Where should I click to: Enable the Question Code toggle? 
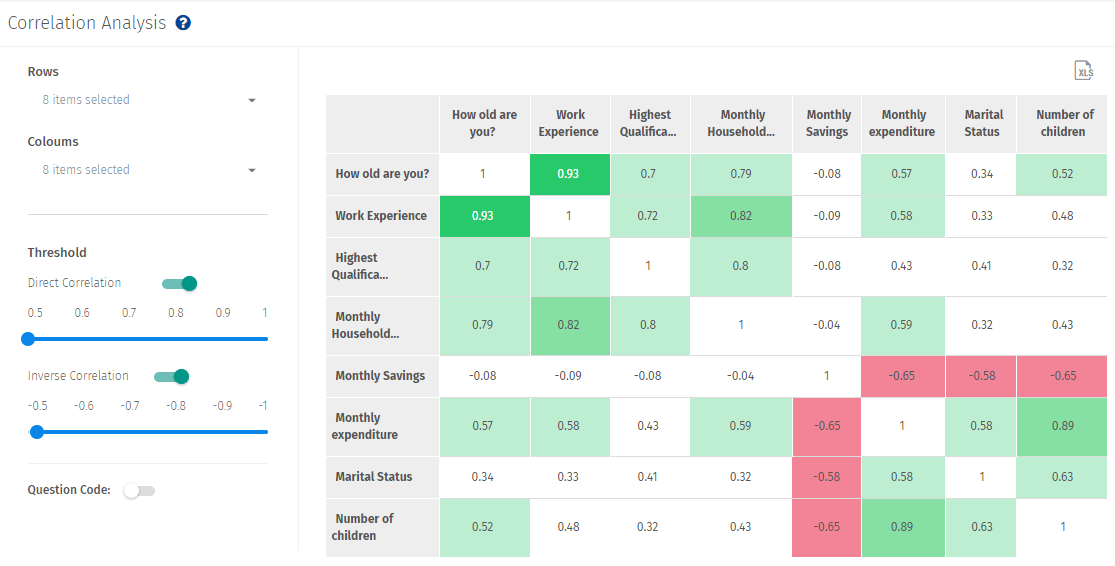[x=138, y=491]
